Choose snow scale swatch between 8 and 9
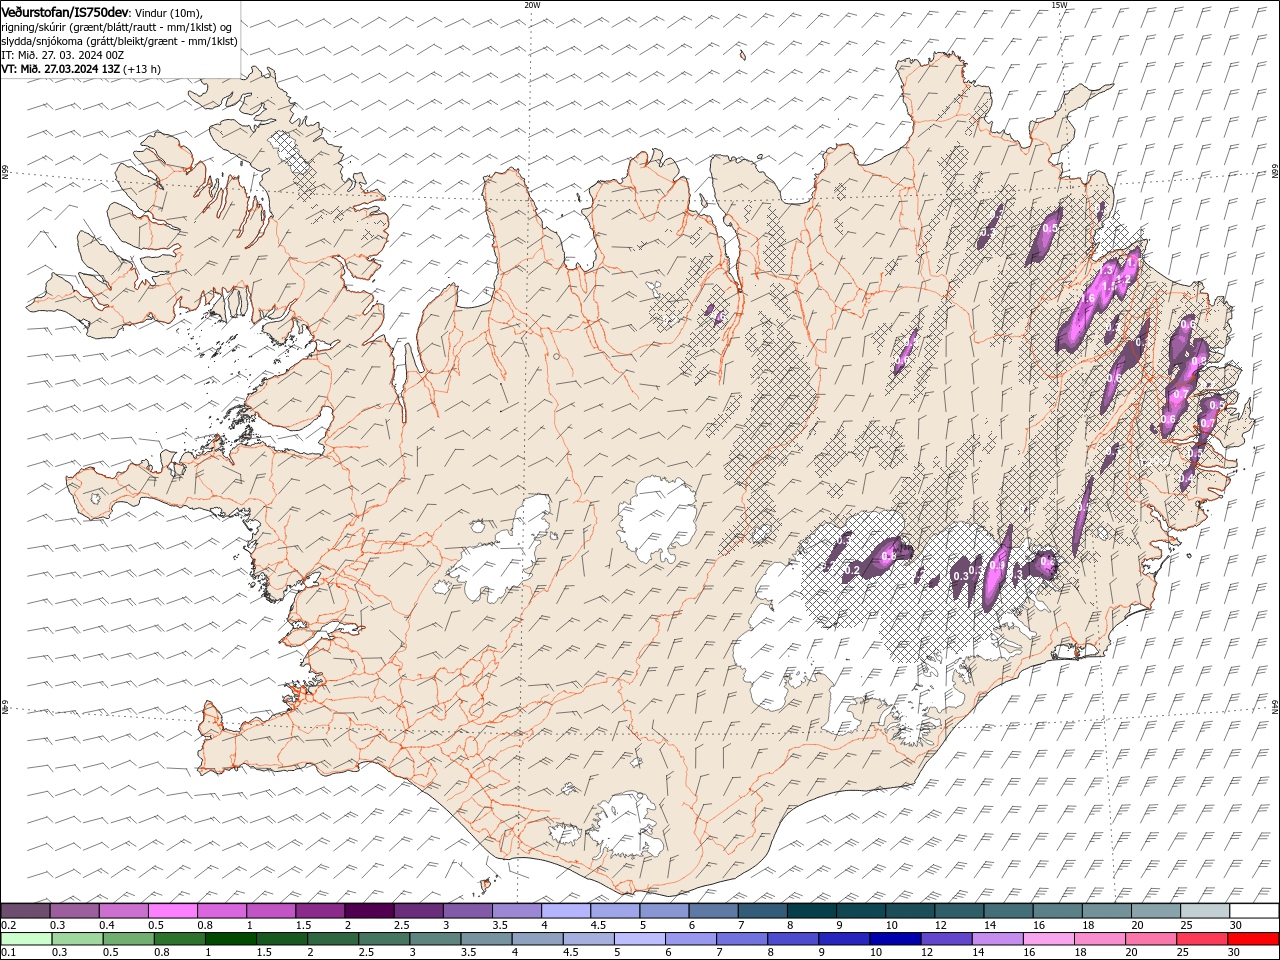 pyautogui.click(x=810, y=911)
